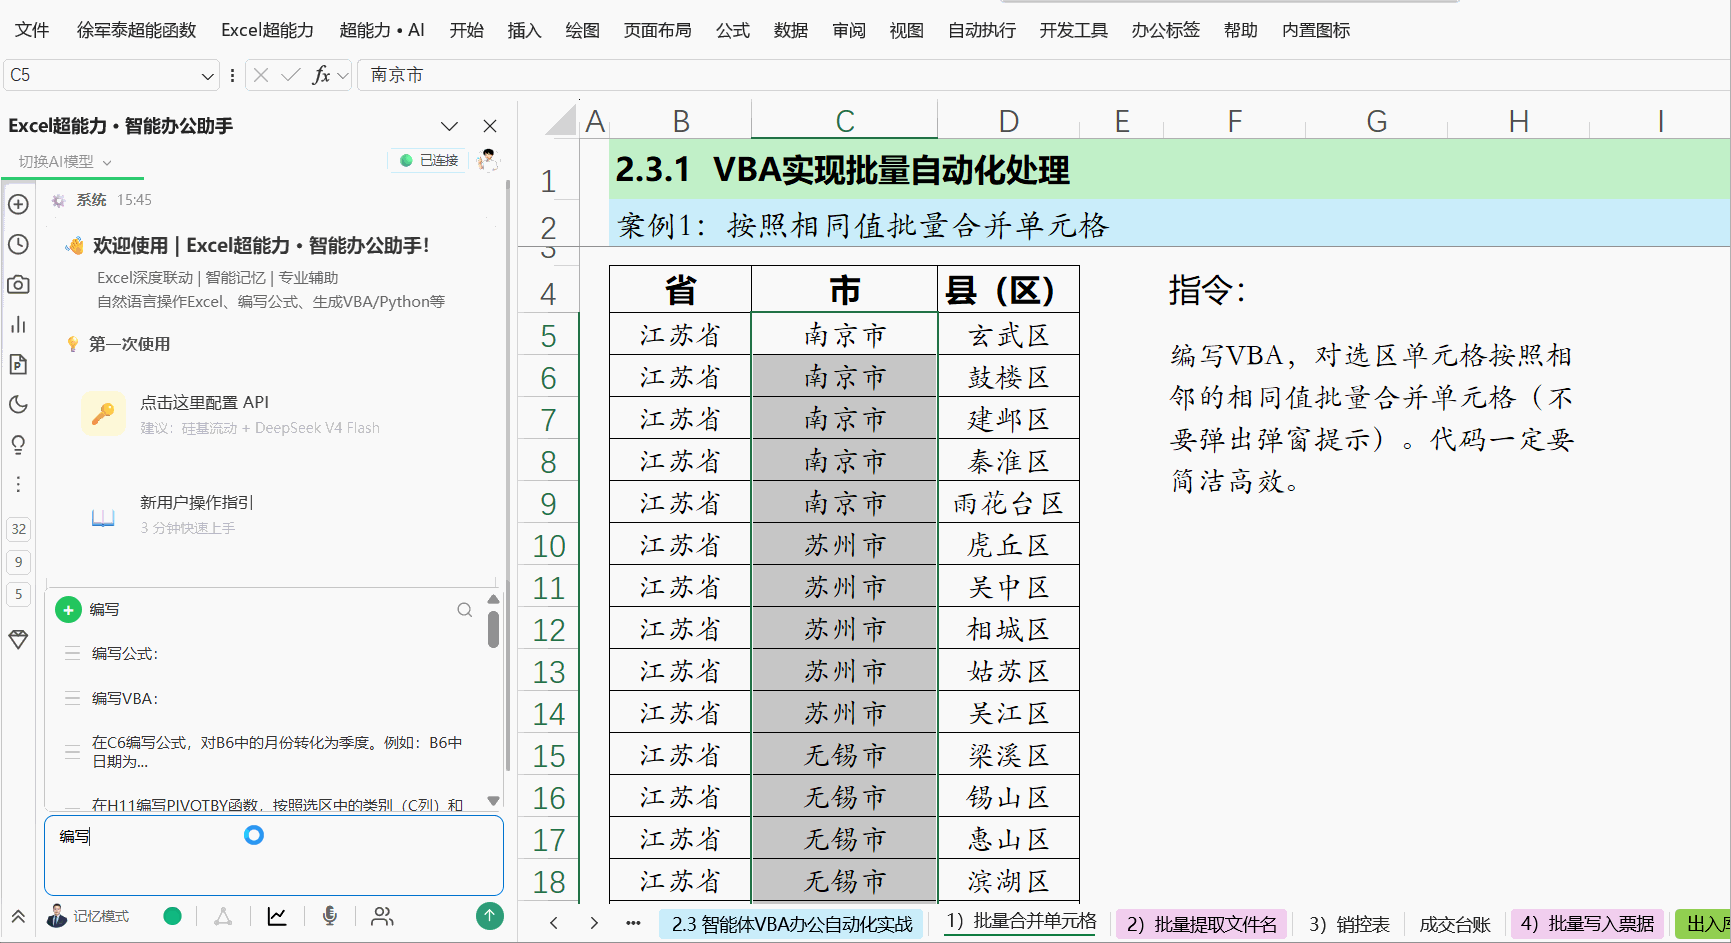Switch to sheet tab 3) 销控表

click(x=1349, y=924)
